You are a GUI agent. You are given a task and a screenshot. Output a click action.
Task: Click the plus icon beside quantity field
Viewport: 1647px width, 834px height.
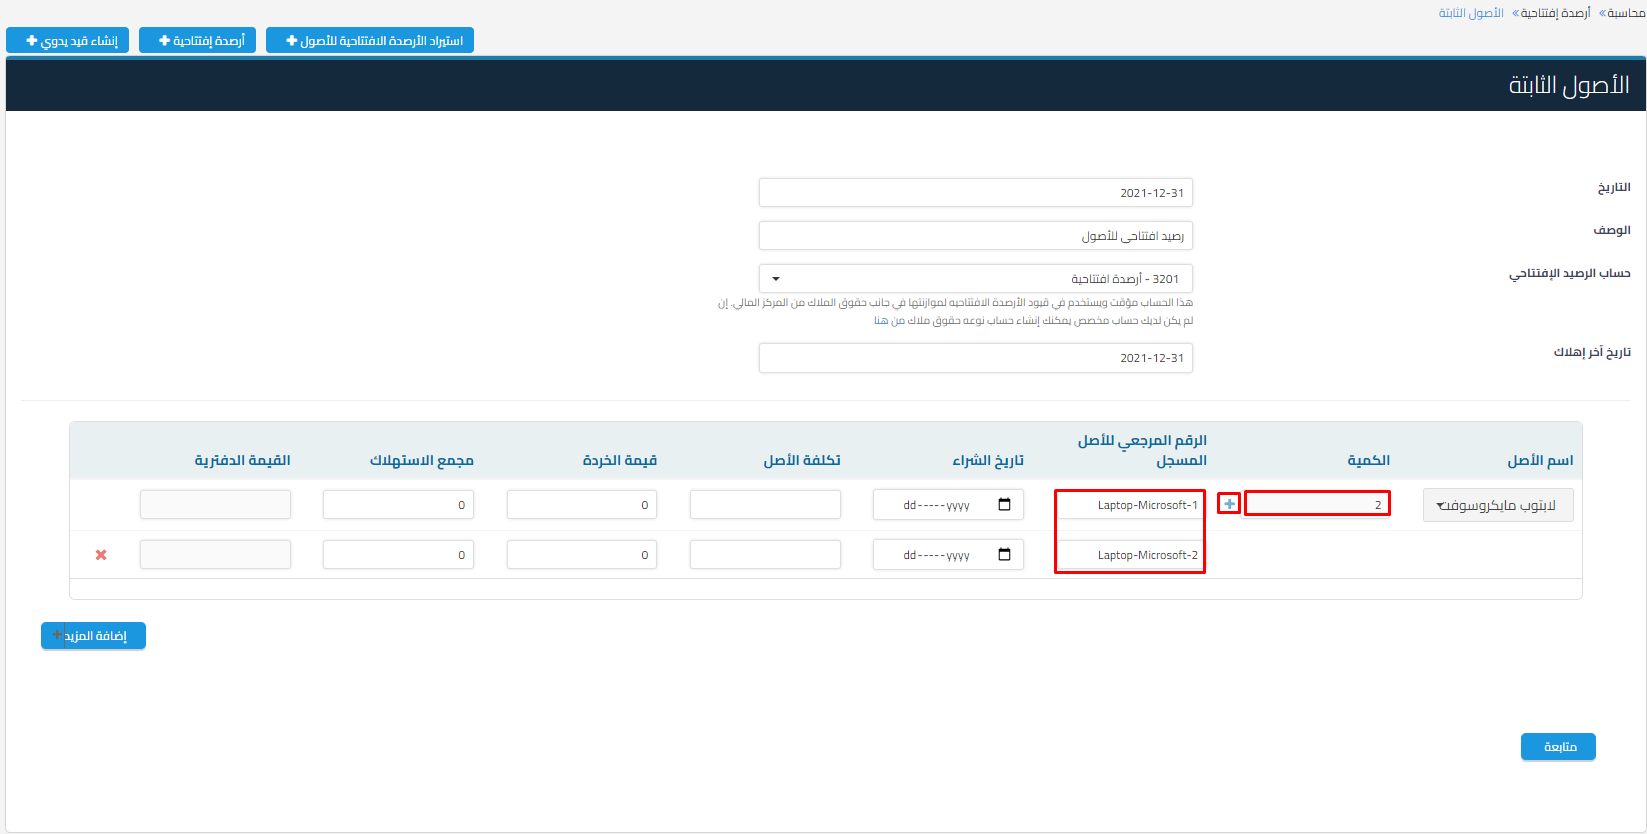pos(1229,504)
